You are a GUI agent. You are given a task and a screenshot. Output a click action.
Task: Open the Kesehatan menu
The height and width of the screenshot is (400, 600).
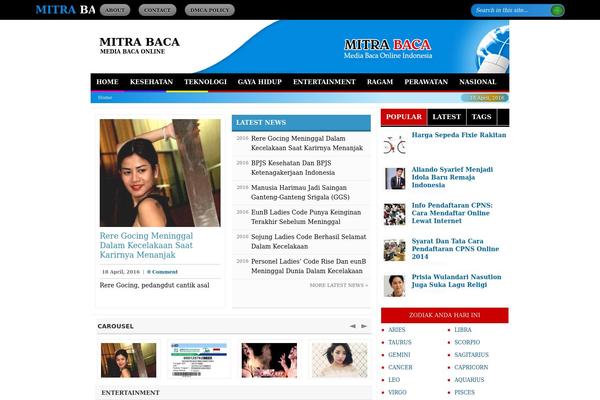151,82
